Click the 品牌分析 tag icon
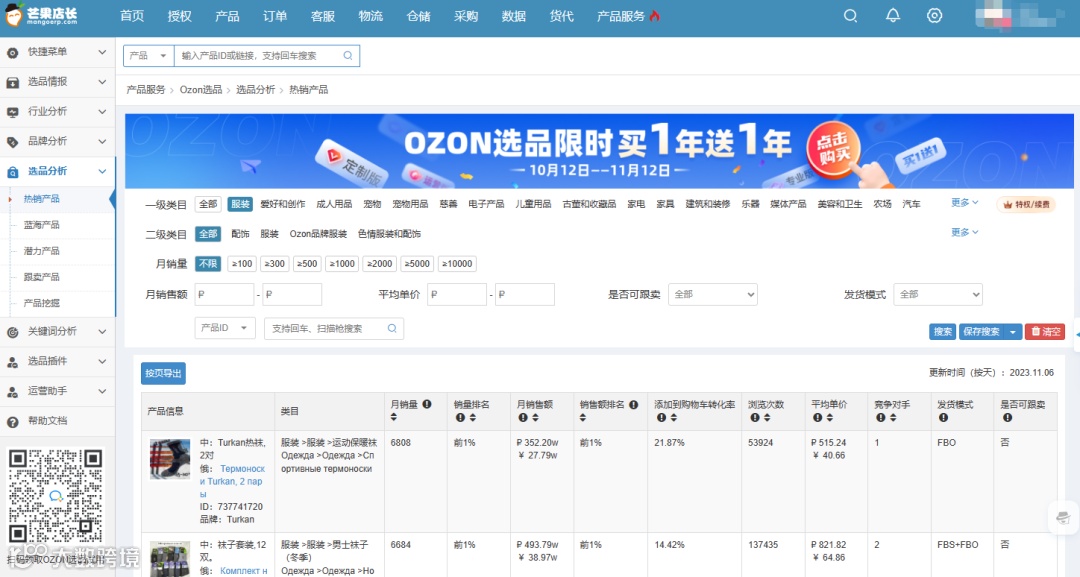This screenshot has width=1080, height=577. 12,142
